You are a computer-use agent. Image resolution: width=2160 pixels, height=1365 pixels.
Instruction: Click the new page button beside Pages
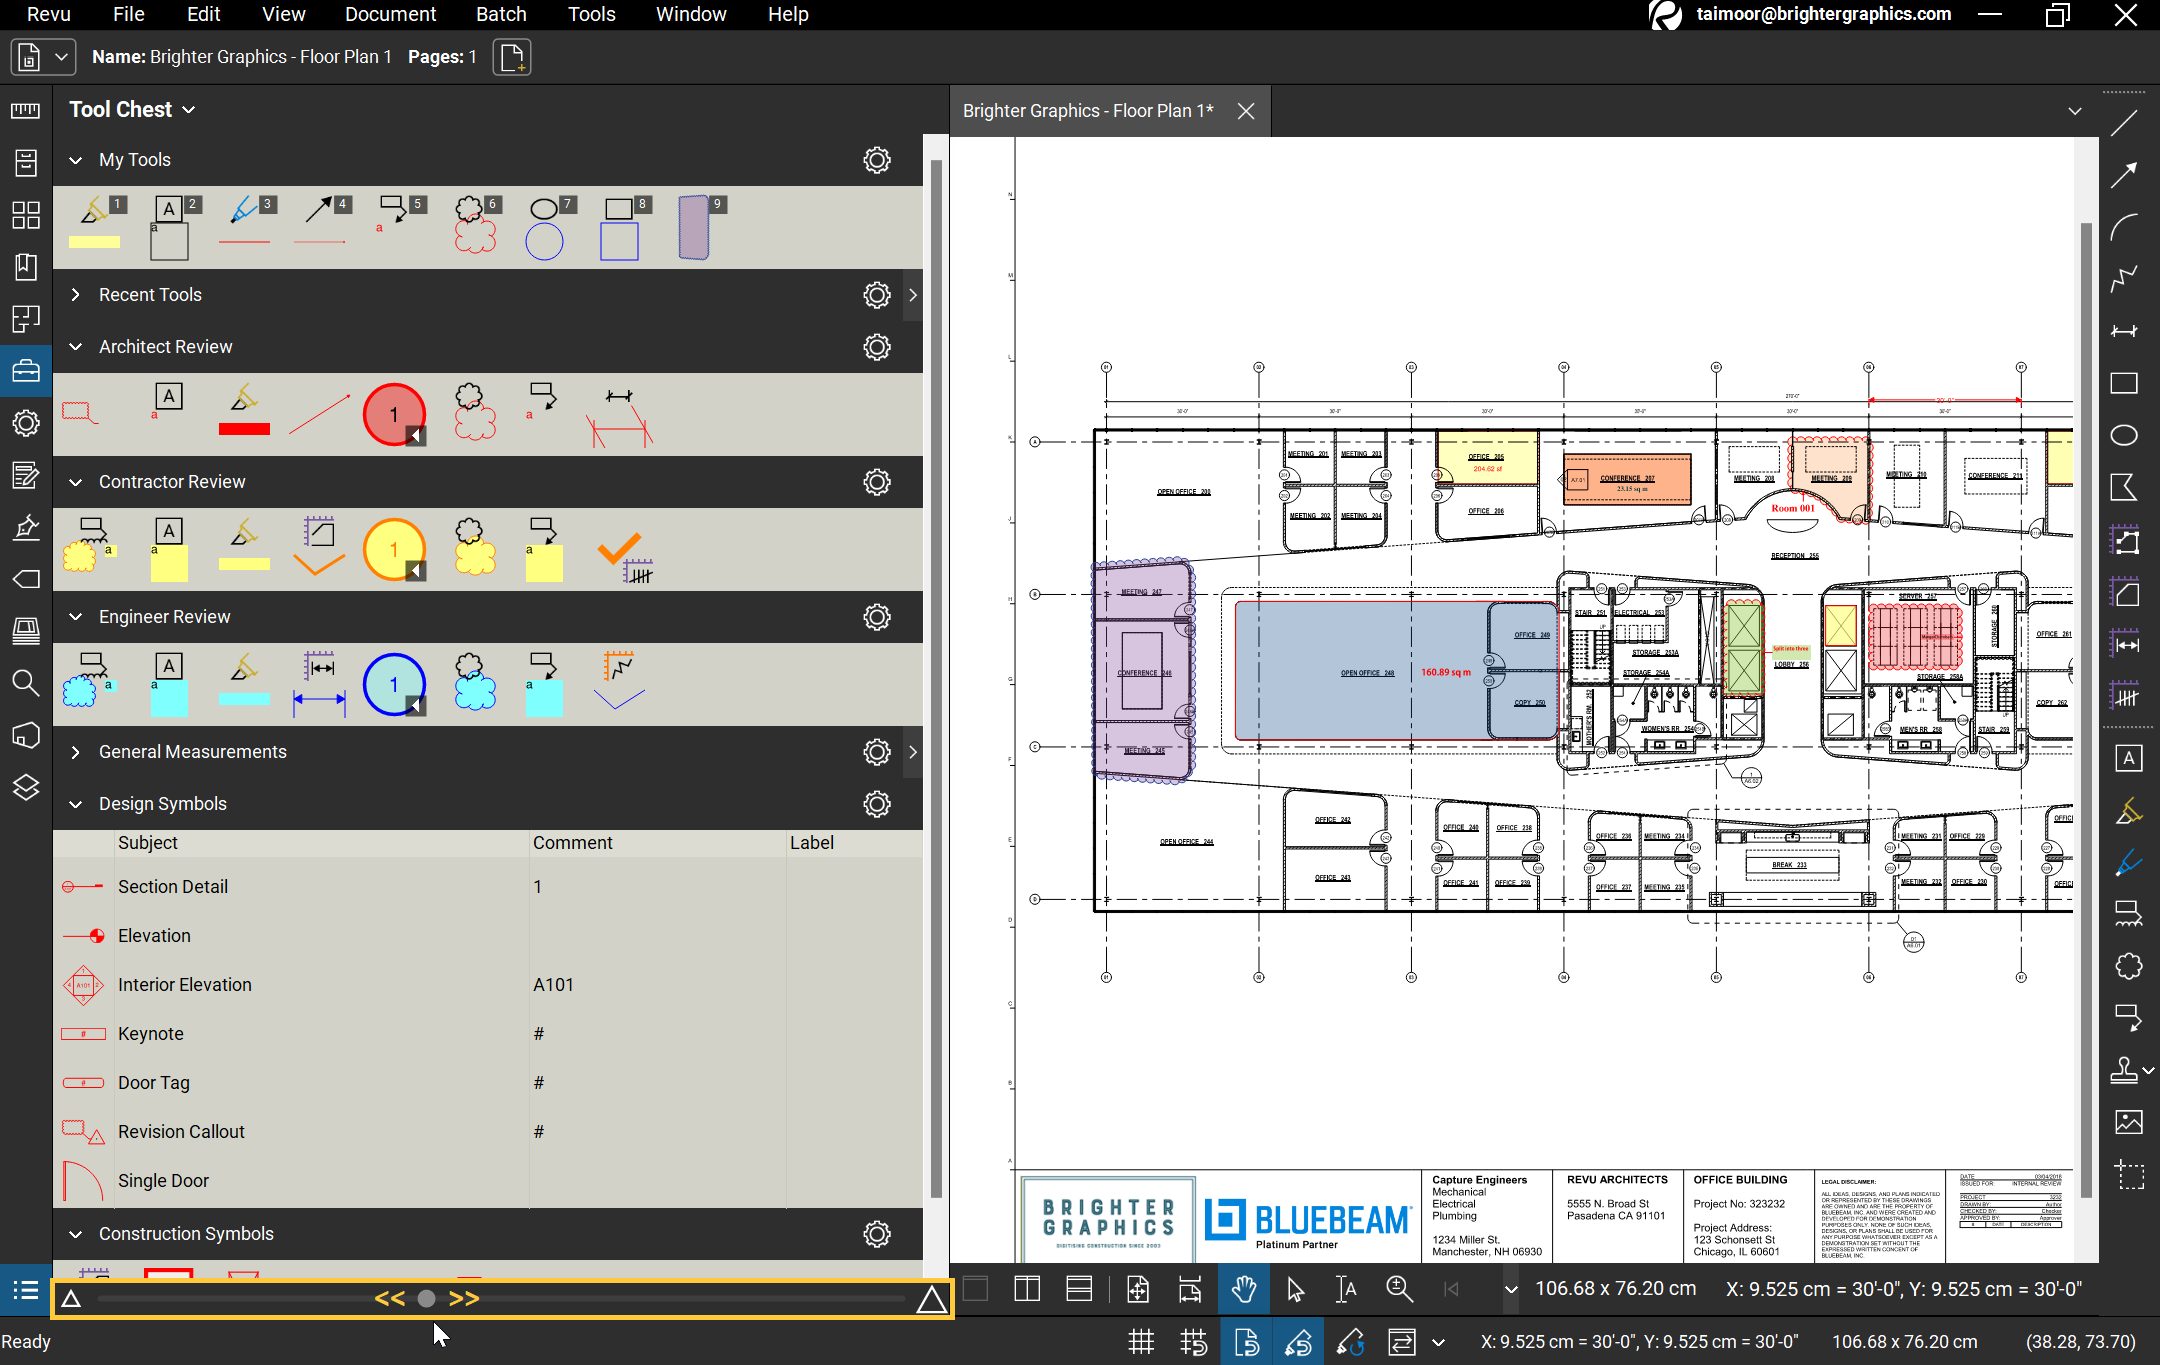click(x=512, y=57)
